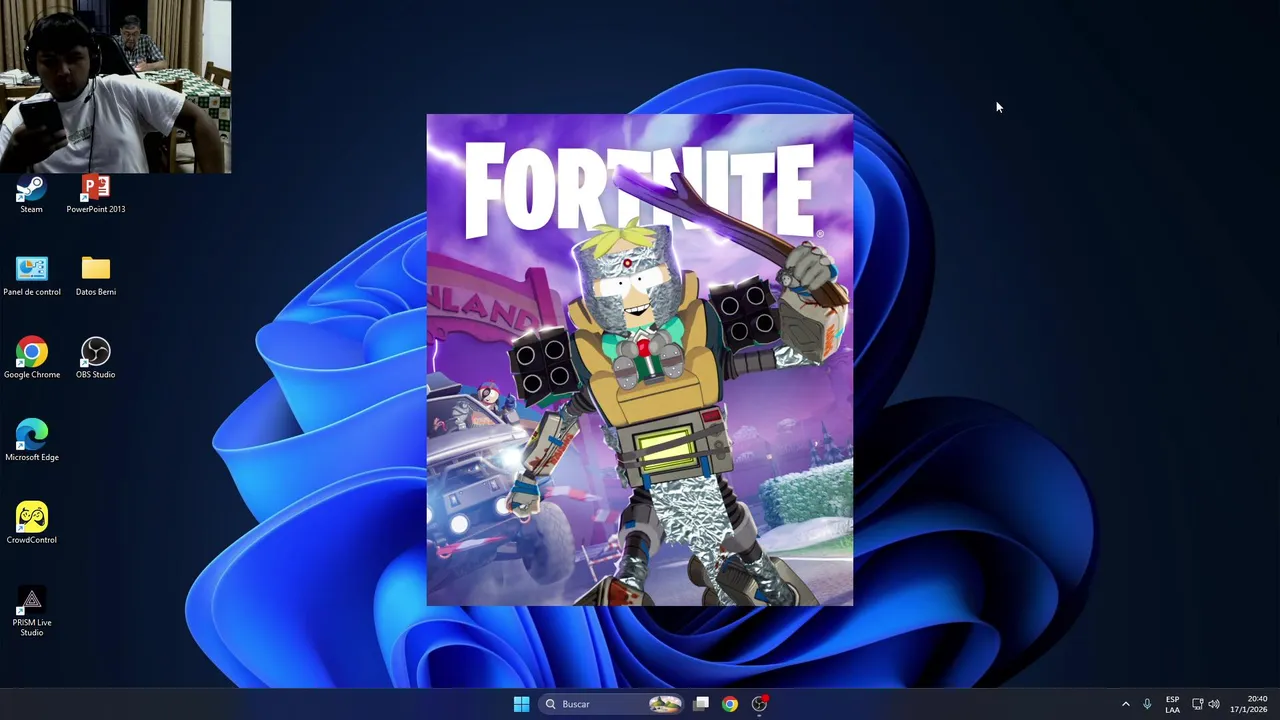
Task: Click the Buscar taskbar search box
Action: point(612,704)
